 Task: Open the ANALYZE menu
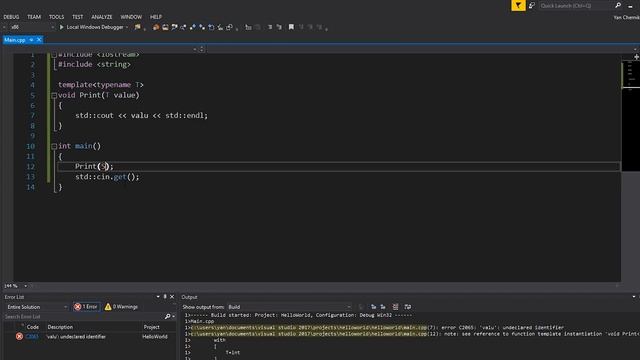pyautogui.click(x=102, y=17)
